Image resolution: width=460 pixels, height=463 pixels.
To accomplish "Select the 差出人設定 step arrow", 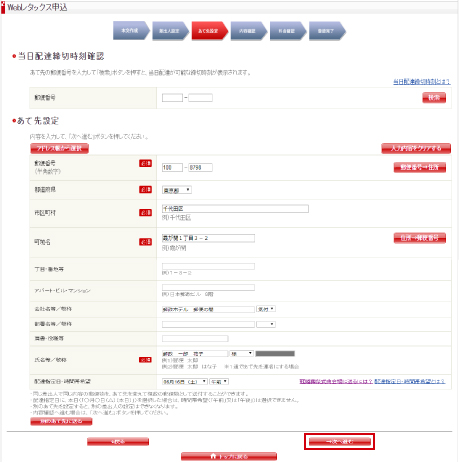I will [x=170, y=31].
